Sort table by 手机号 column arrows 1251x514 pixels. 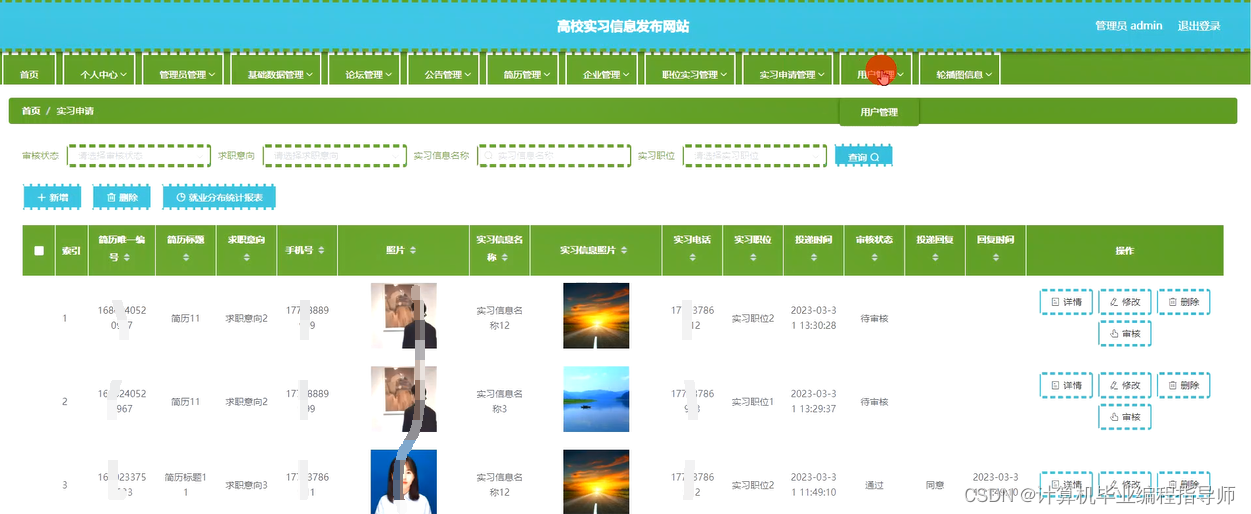coord(321,250)
